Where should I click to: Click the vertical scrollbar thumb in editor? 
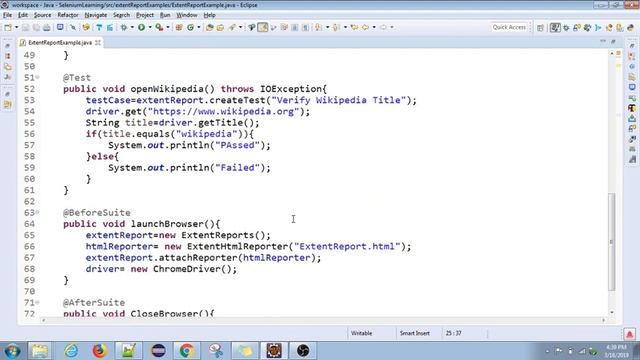611,242
